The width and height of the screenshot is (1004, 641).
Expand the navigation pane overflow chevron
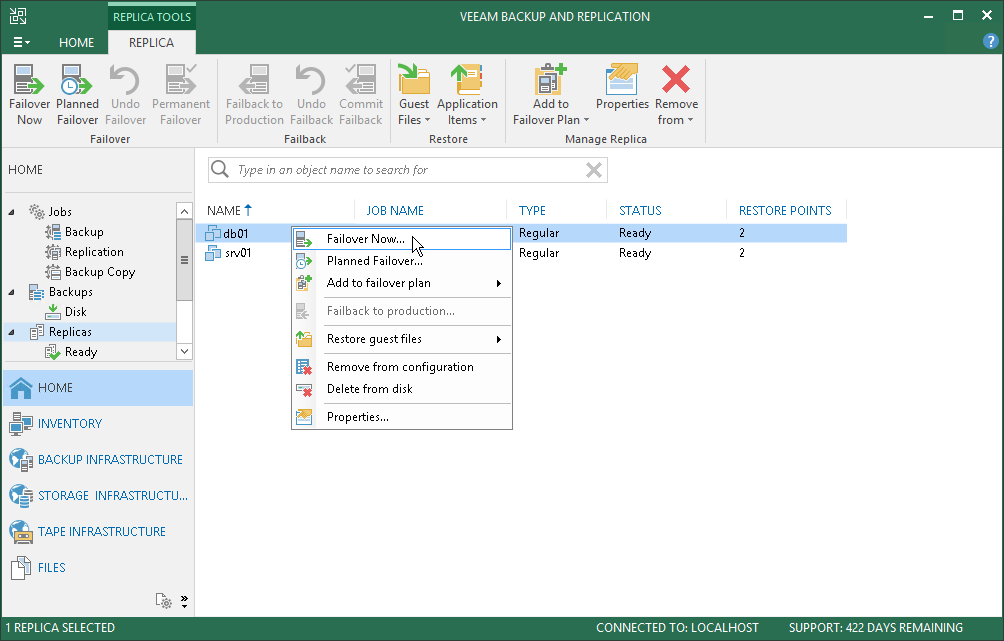coord(184,601)
